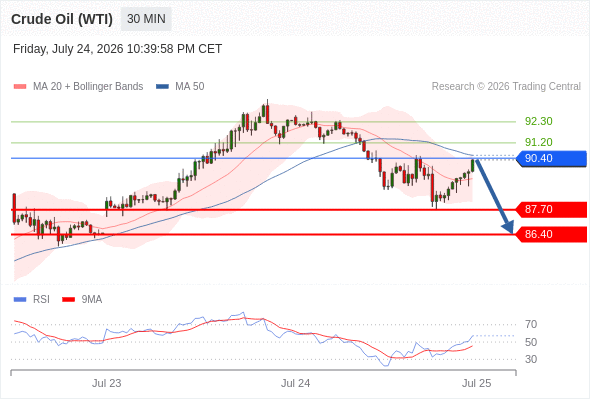The height and width of the screenshot is (400, 590).
Task: Click the Jul 23 date axis label
Action: (107, 383)
